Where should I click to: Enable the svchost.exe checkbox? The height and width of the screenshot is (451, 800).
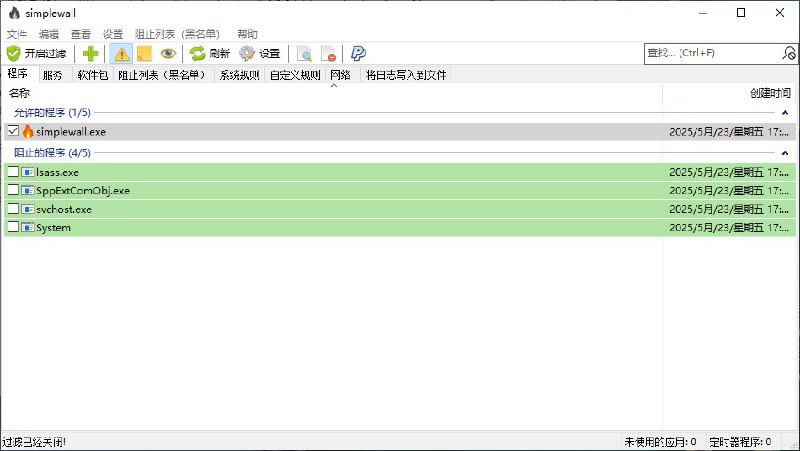(13, 209)
